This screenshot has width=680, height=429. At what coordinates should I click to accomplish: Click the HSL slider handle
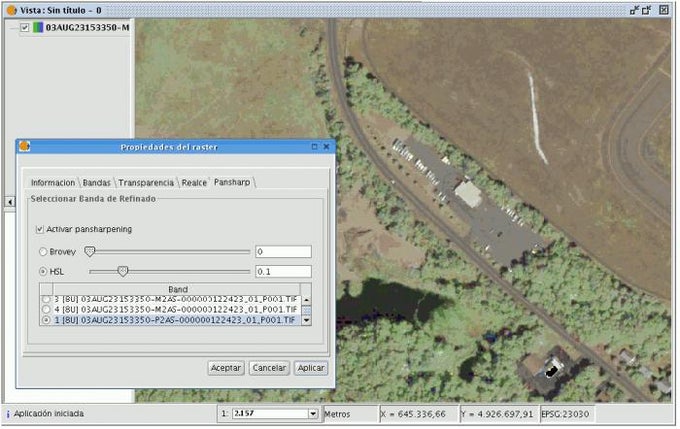[123, 272]
